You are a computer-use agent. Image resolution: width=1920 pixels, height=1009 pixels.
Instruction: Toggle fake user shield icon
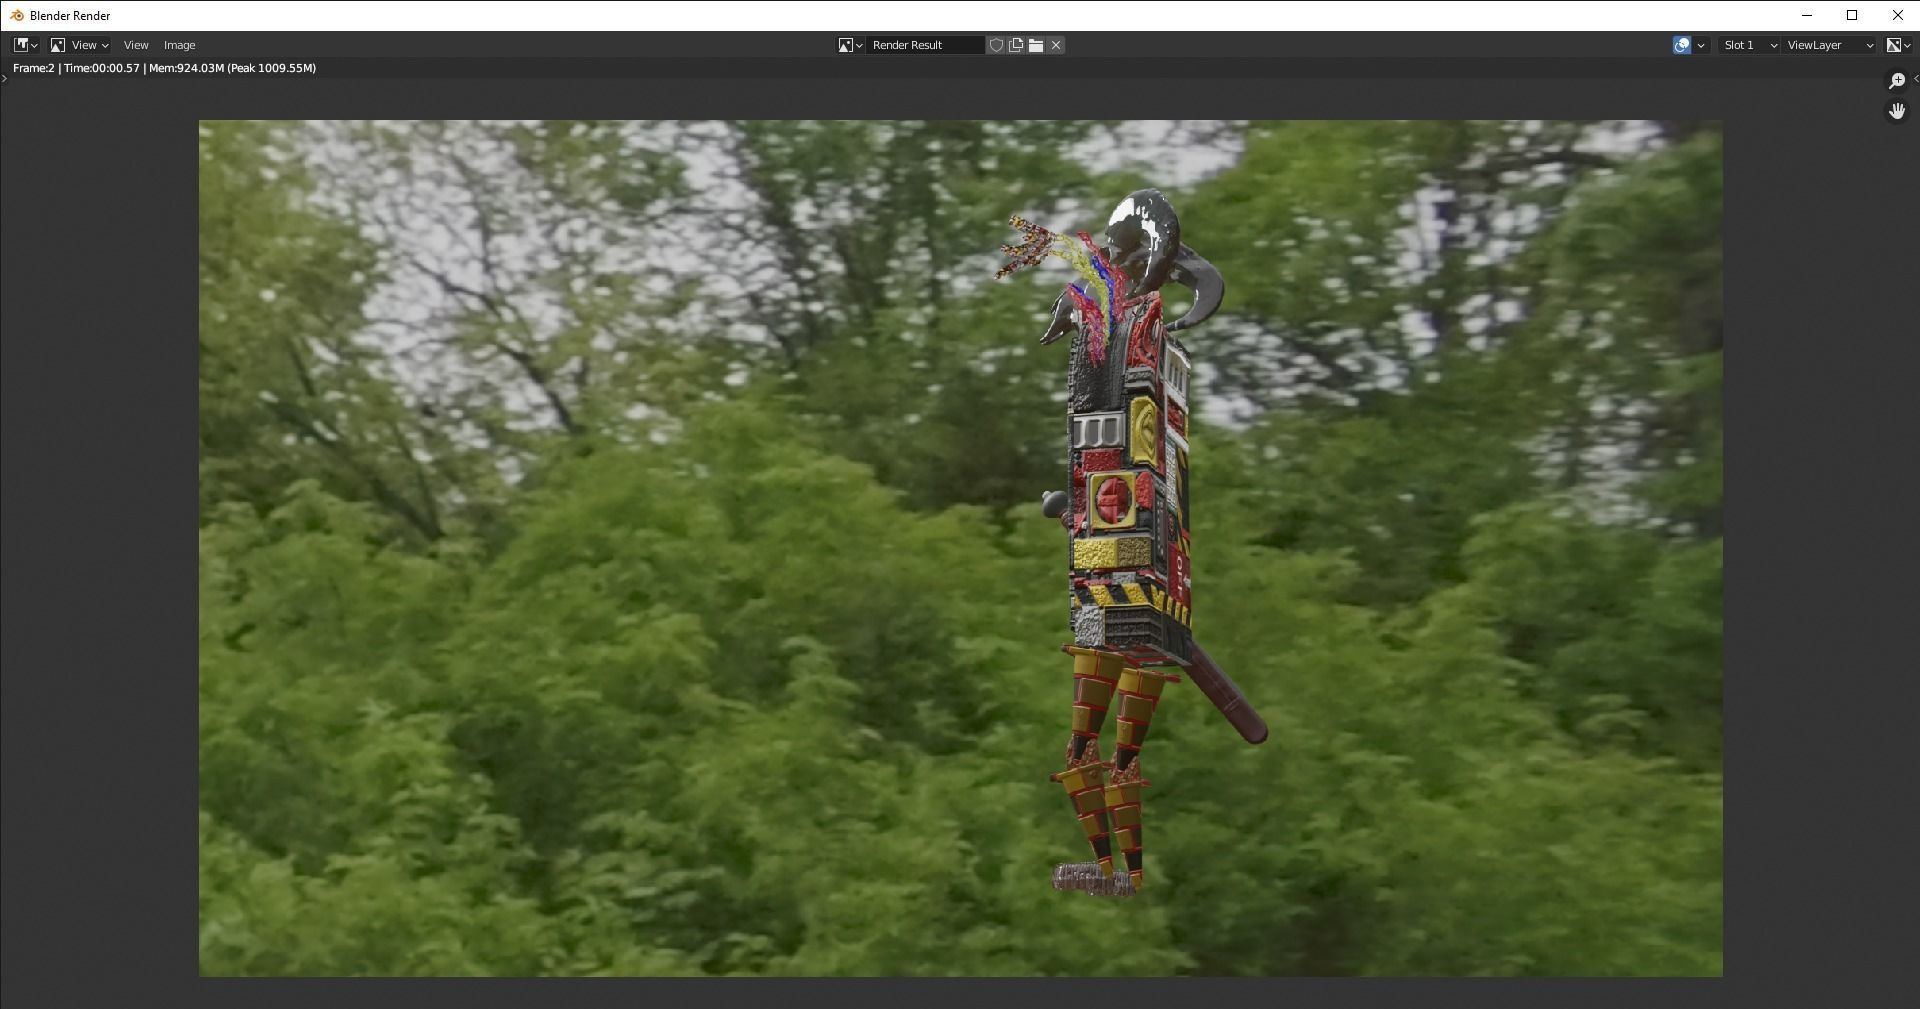pos(996,45)
